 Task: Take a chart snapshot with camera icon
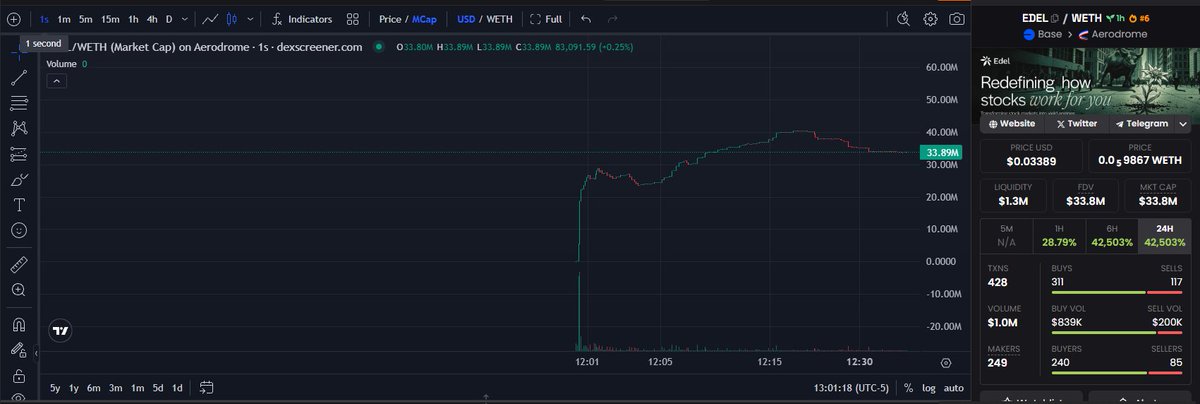(x=958, y=18)
